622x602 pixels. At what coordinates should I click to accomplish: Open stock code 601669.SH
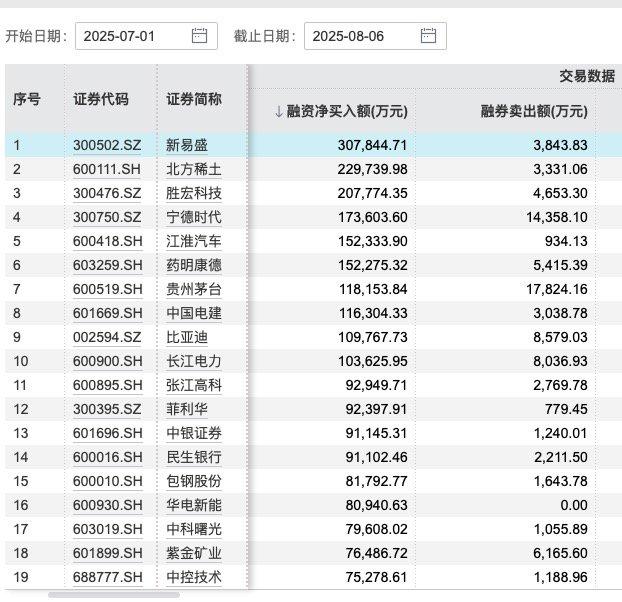(108, 313)
